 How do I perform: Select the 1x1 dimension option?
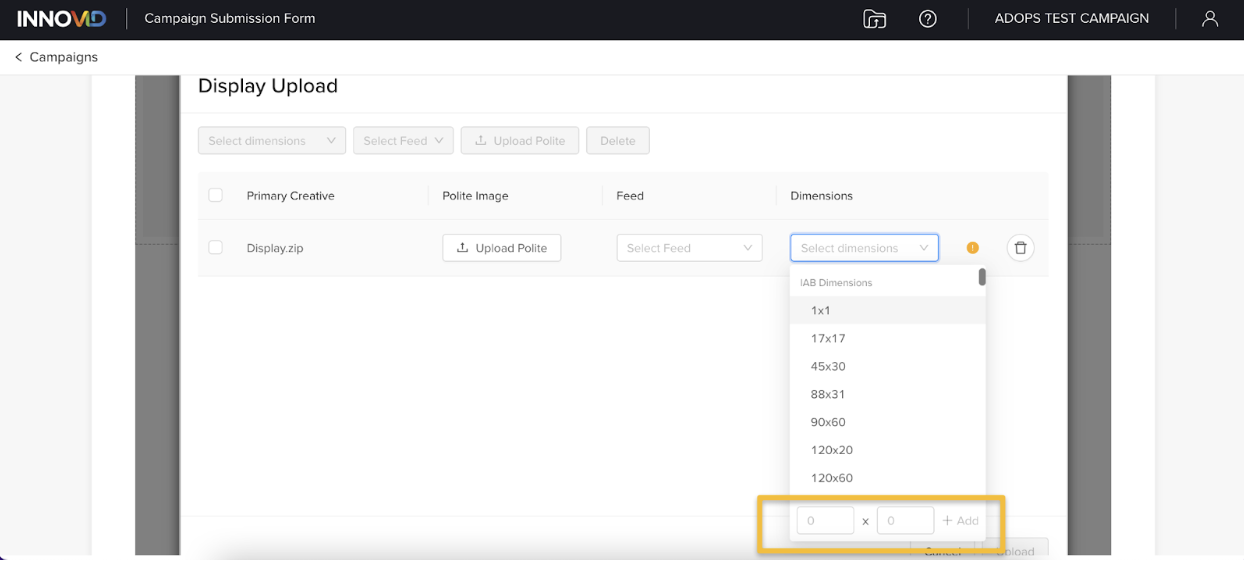(x=887, y=310)
